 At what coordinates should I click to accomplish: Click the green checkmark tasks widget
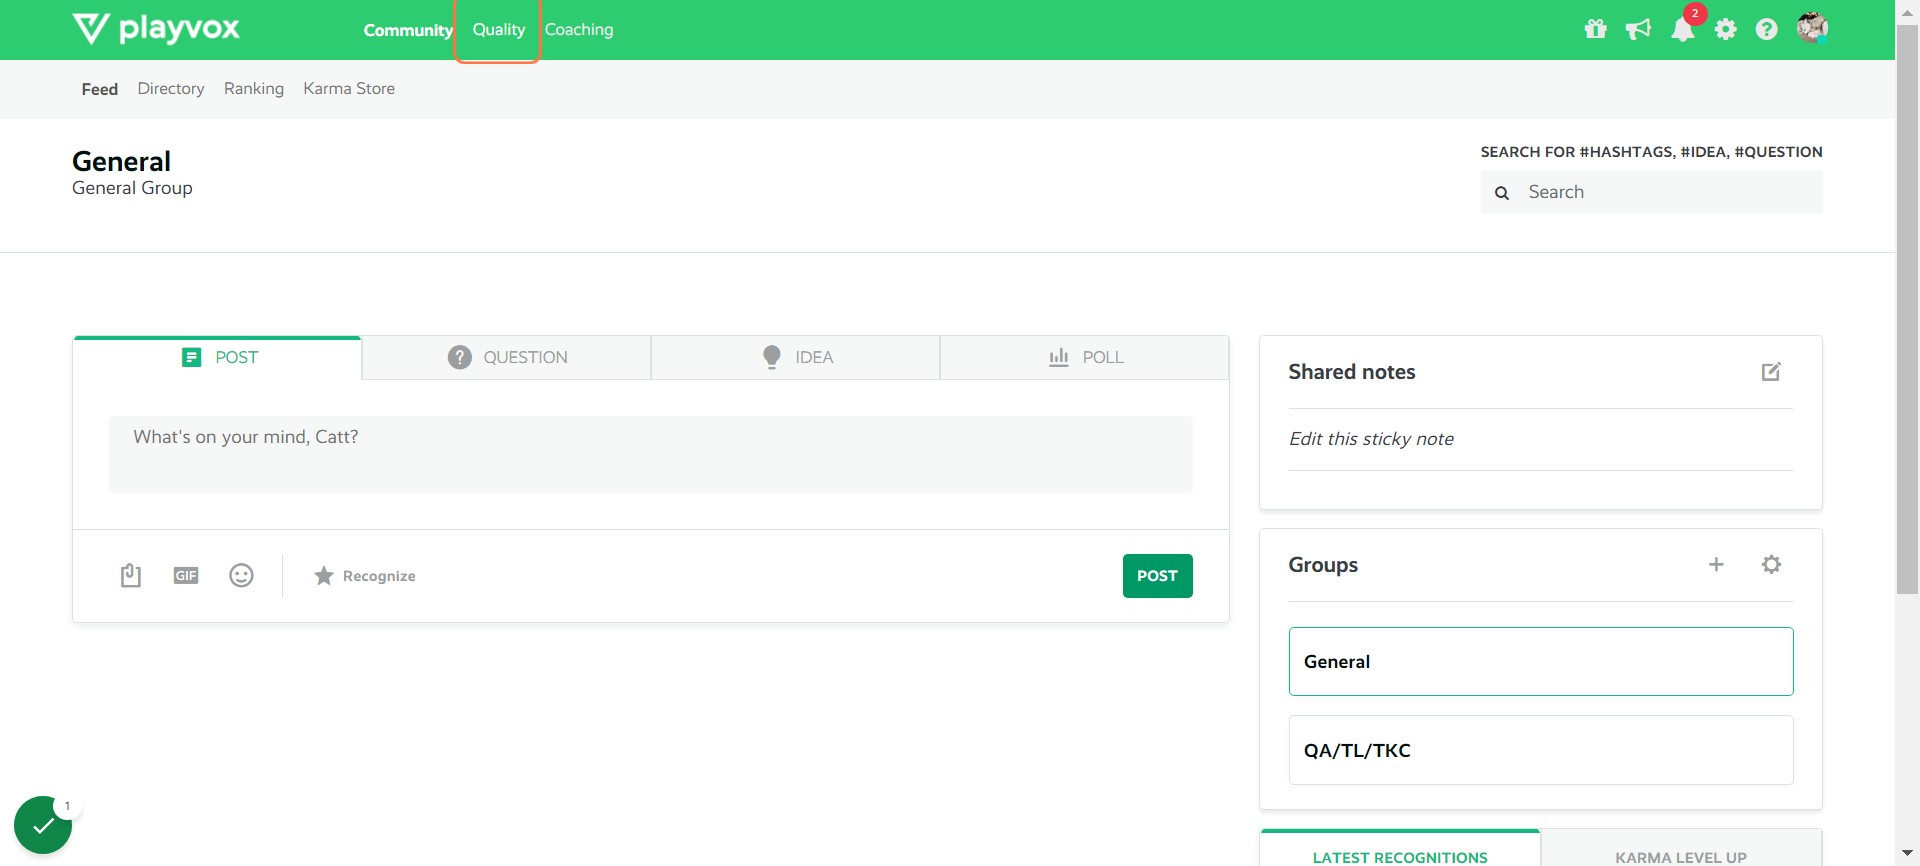point(43,825)
